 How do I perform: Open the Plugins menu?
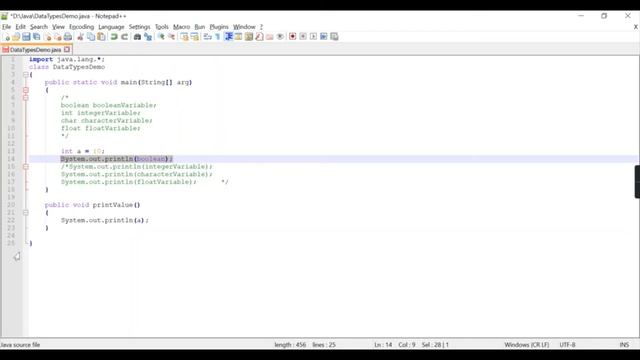click(x=219, y=27)
